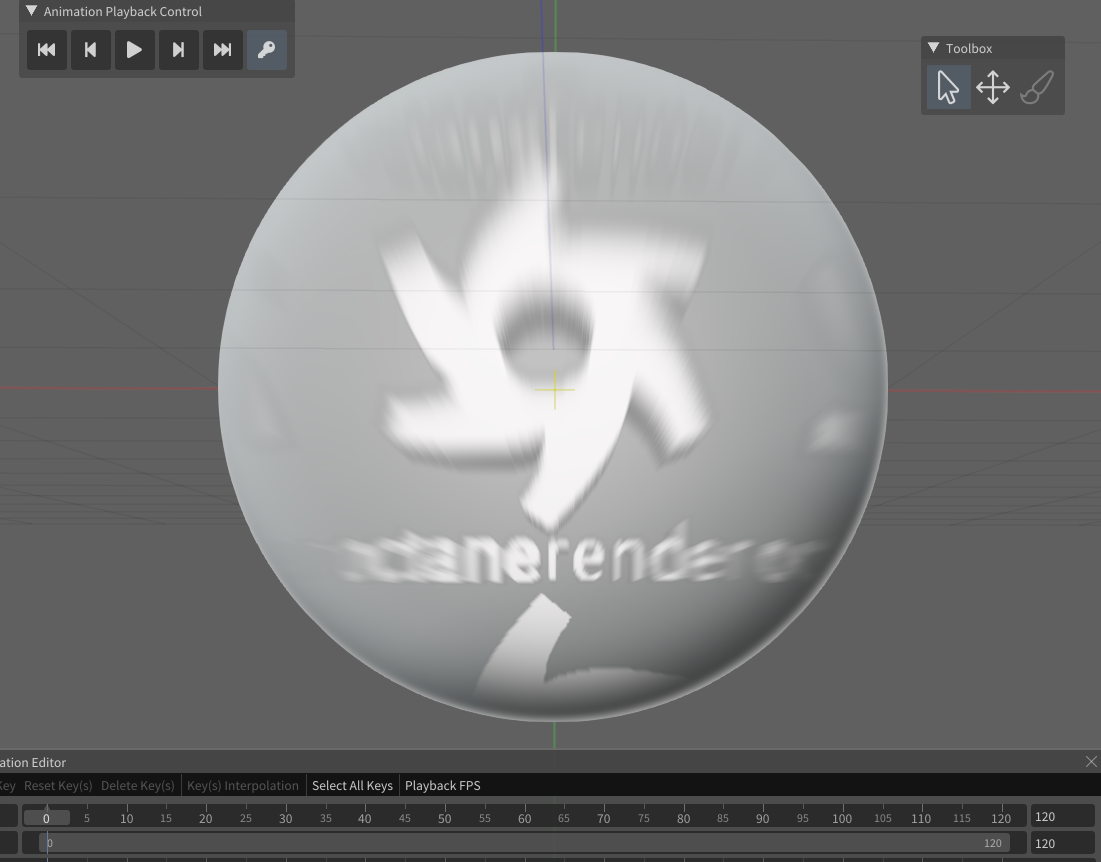Jump to last frame of animation
Viewport: 1101px width, 862px height.
coord(223,50)
